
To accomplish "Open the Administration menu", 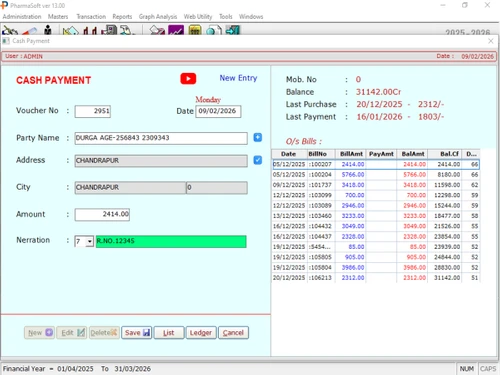I will [22, 17].
